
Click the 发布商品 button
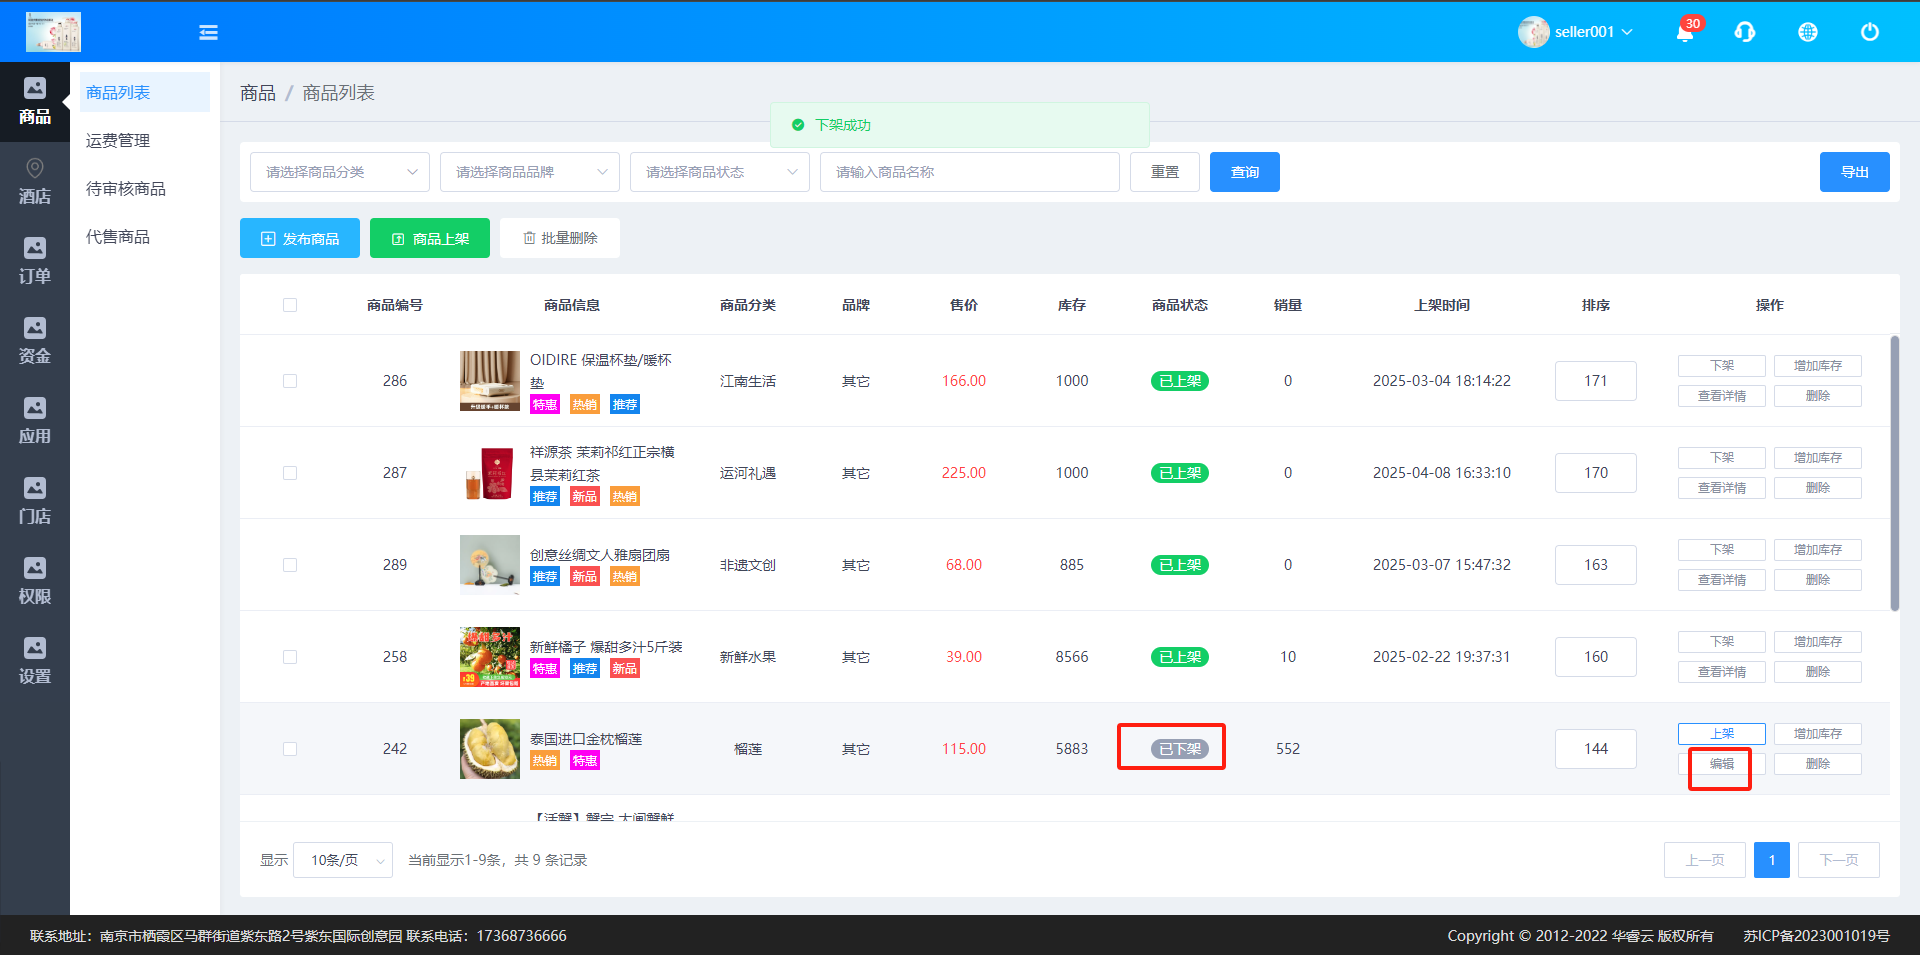click(x=300, y=239)
